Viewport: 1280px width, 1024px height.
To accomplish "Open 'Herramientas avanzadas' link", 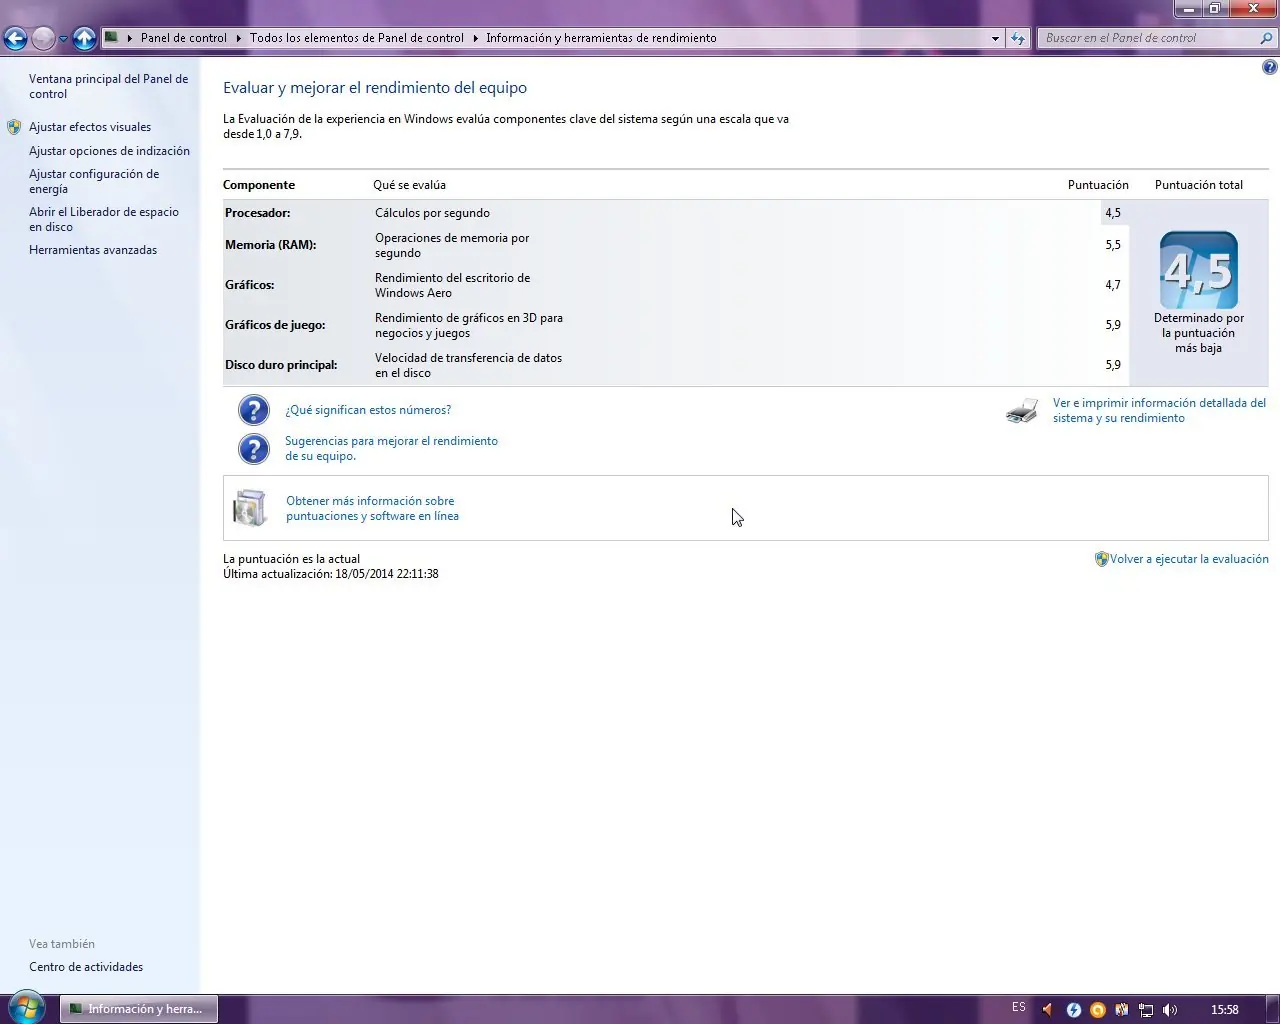I will click(x=93, y=250).
